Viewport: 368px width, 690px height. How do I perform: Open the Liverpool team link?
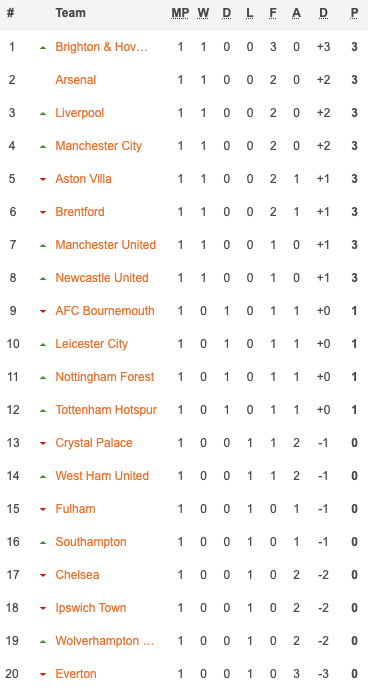[80, 113]
